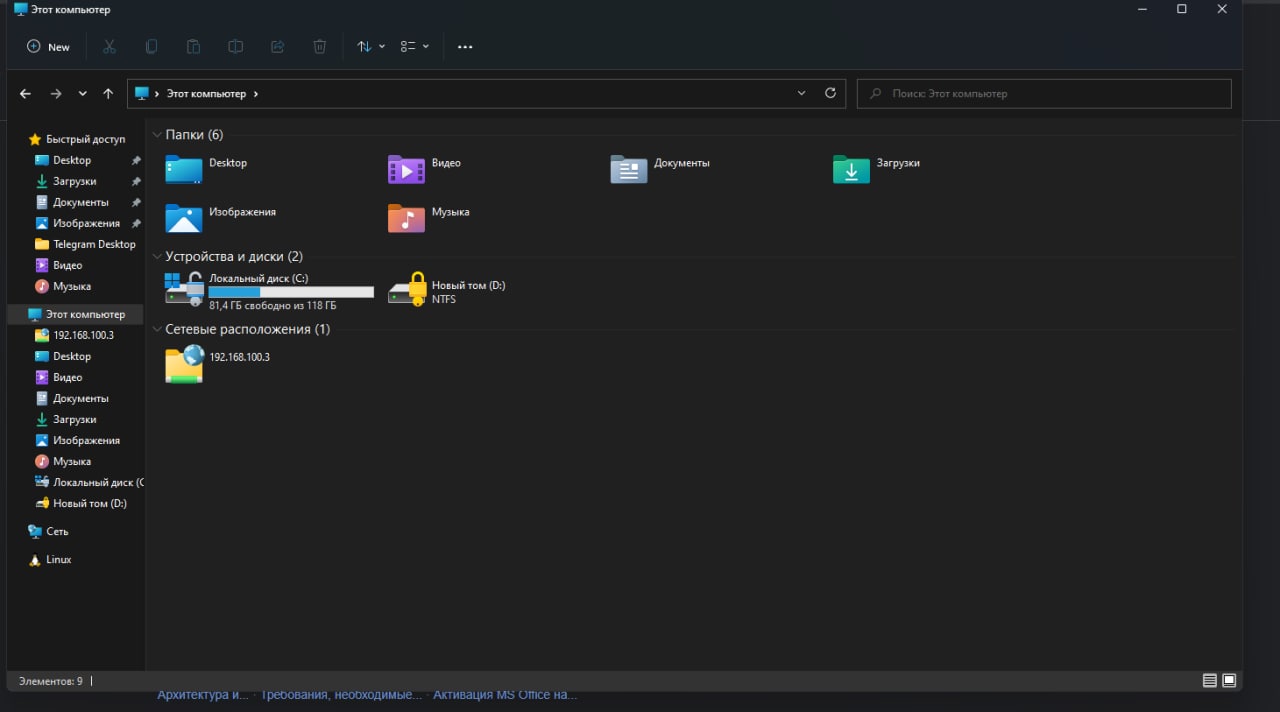
Task: Select Локальный диск (C:) in the sidebar
Action: point(97,482)
